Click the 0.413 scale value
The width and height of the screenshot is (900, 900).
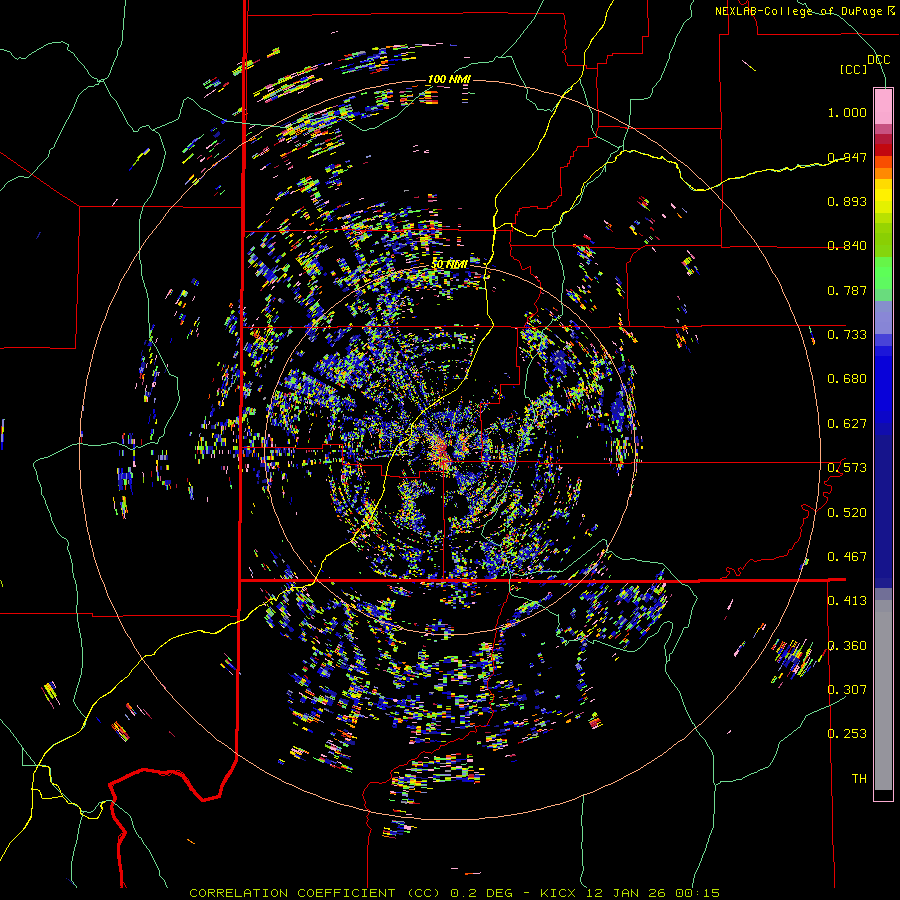pos(847,600)
